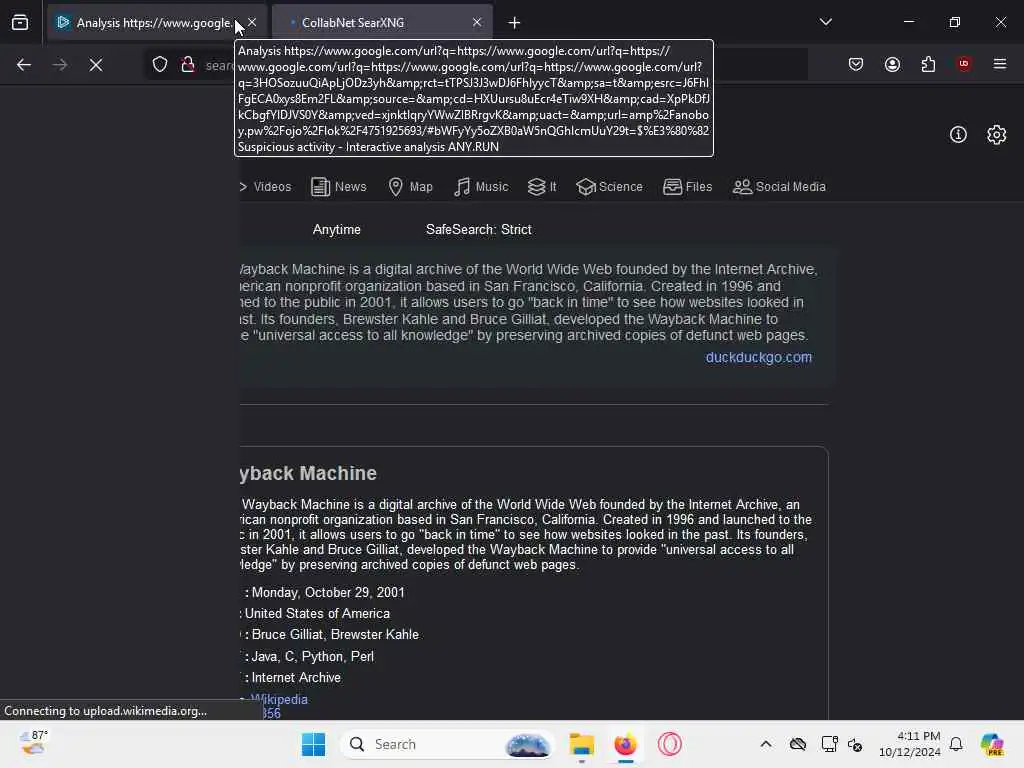Image resolution: width=1024 pixels, height=768 pixels.
Task: Close the Analysis google.com tab
Action: point(252,22)
